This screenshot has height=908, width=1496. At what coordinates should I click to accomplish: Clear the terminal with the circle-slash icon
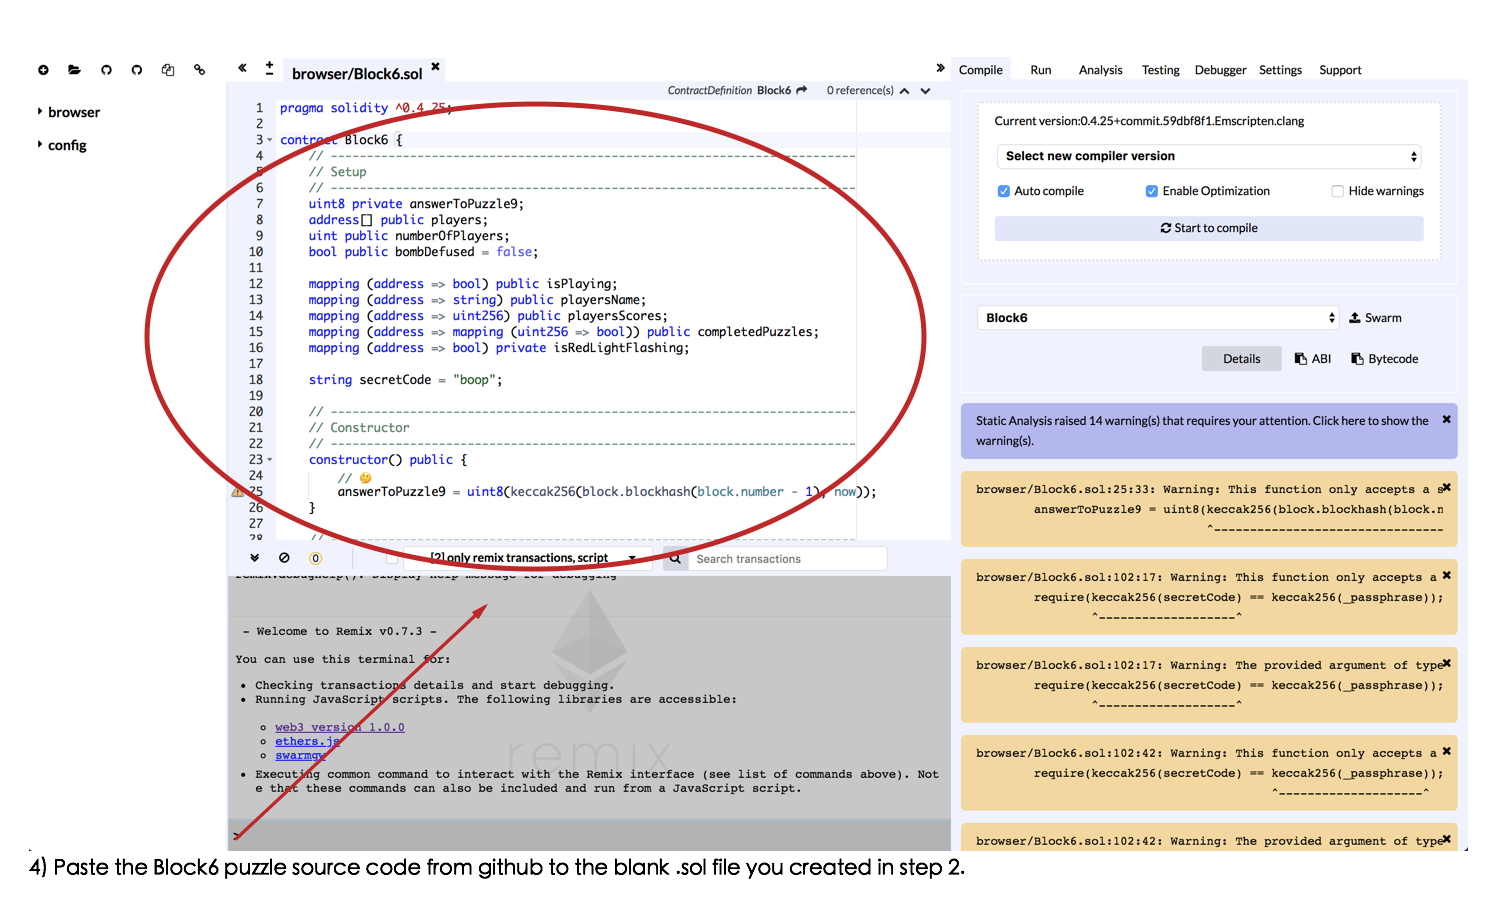point(284,558)
